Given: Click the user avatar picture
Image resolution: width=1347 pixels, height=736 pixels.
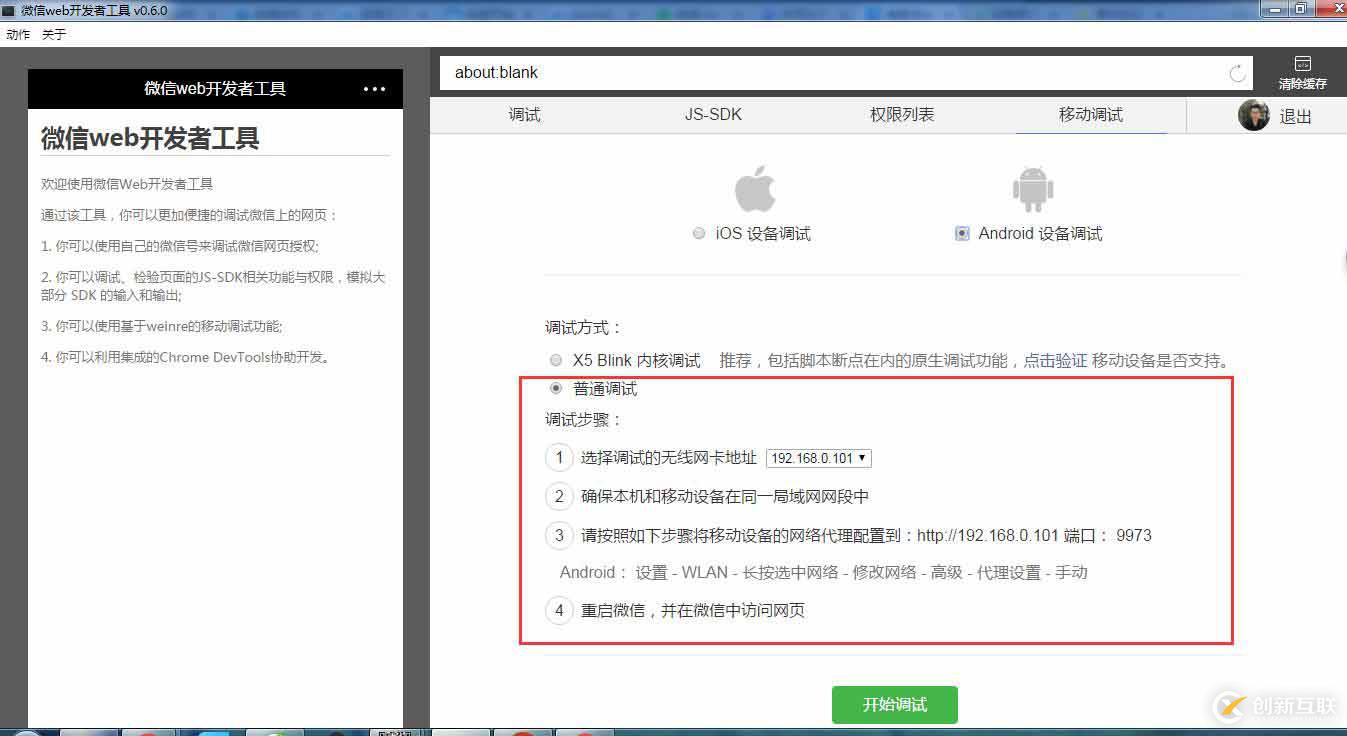Looking at the screenshot, I should (x=1254, y=115).
